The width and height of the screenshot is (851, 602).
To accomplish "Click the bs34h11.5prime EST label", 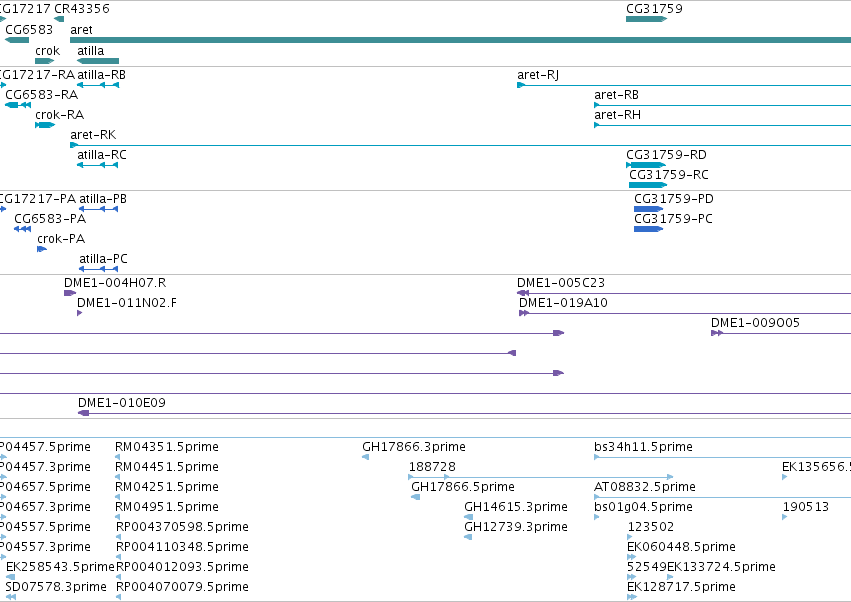I will (x=643, y=447).
